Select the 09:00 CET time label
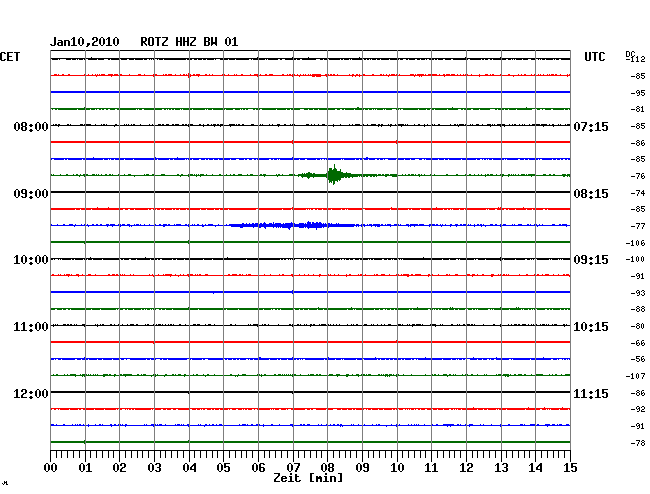650x494 pixels. (31, 194)
